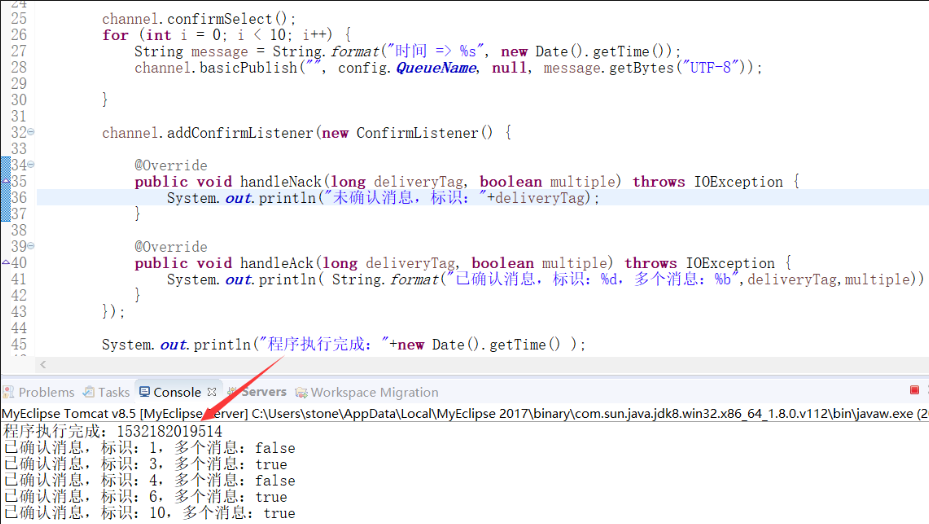
Task: Click String.format call on line 27
Action: (325, 52)
